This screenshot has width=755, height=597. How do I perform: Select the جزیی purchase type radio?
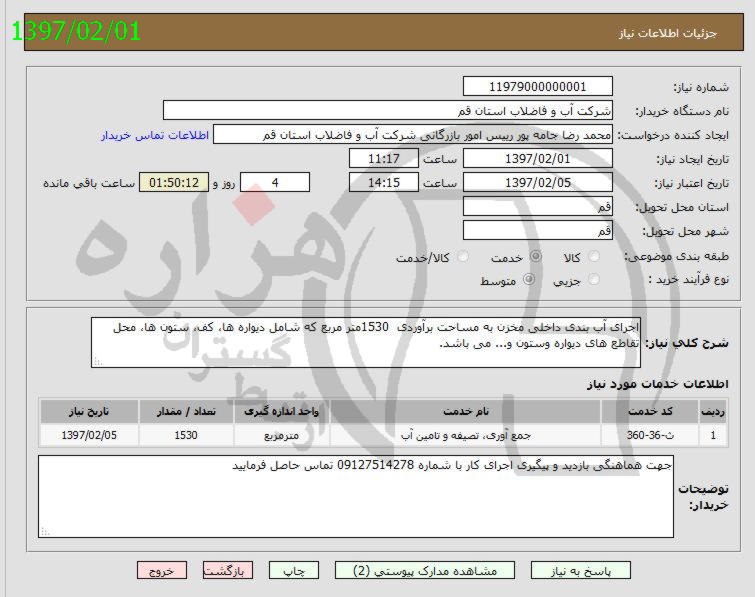coord(594,279)
